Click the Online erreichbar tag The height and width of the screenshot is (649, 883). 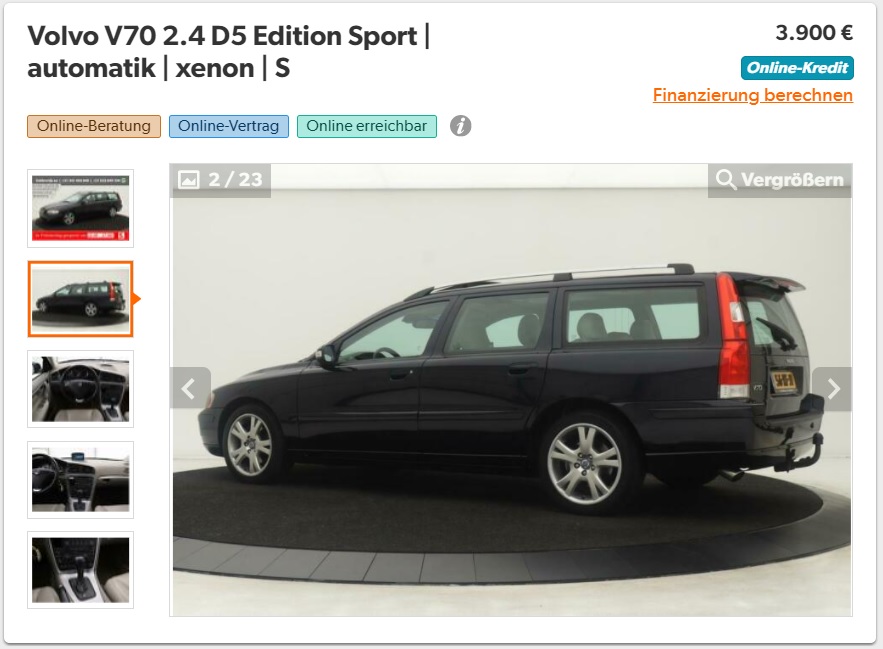[x=367, y=126]
